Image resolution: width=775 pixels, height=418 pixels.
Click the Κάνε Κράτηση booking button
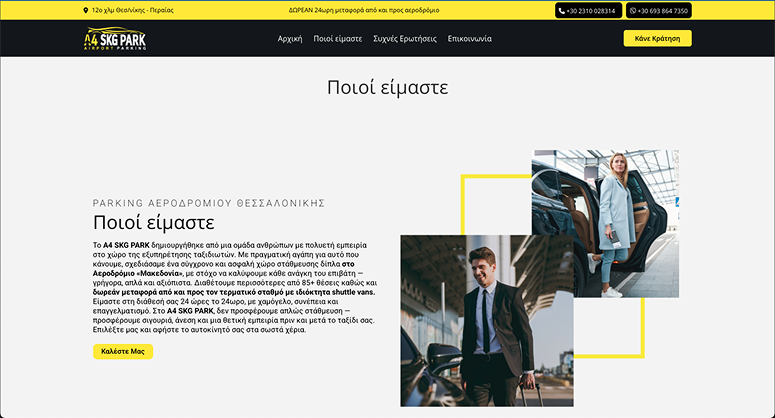(x=657, y=39)
